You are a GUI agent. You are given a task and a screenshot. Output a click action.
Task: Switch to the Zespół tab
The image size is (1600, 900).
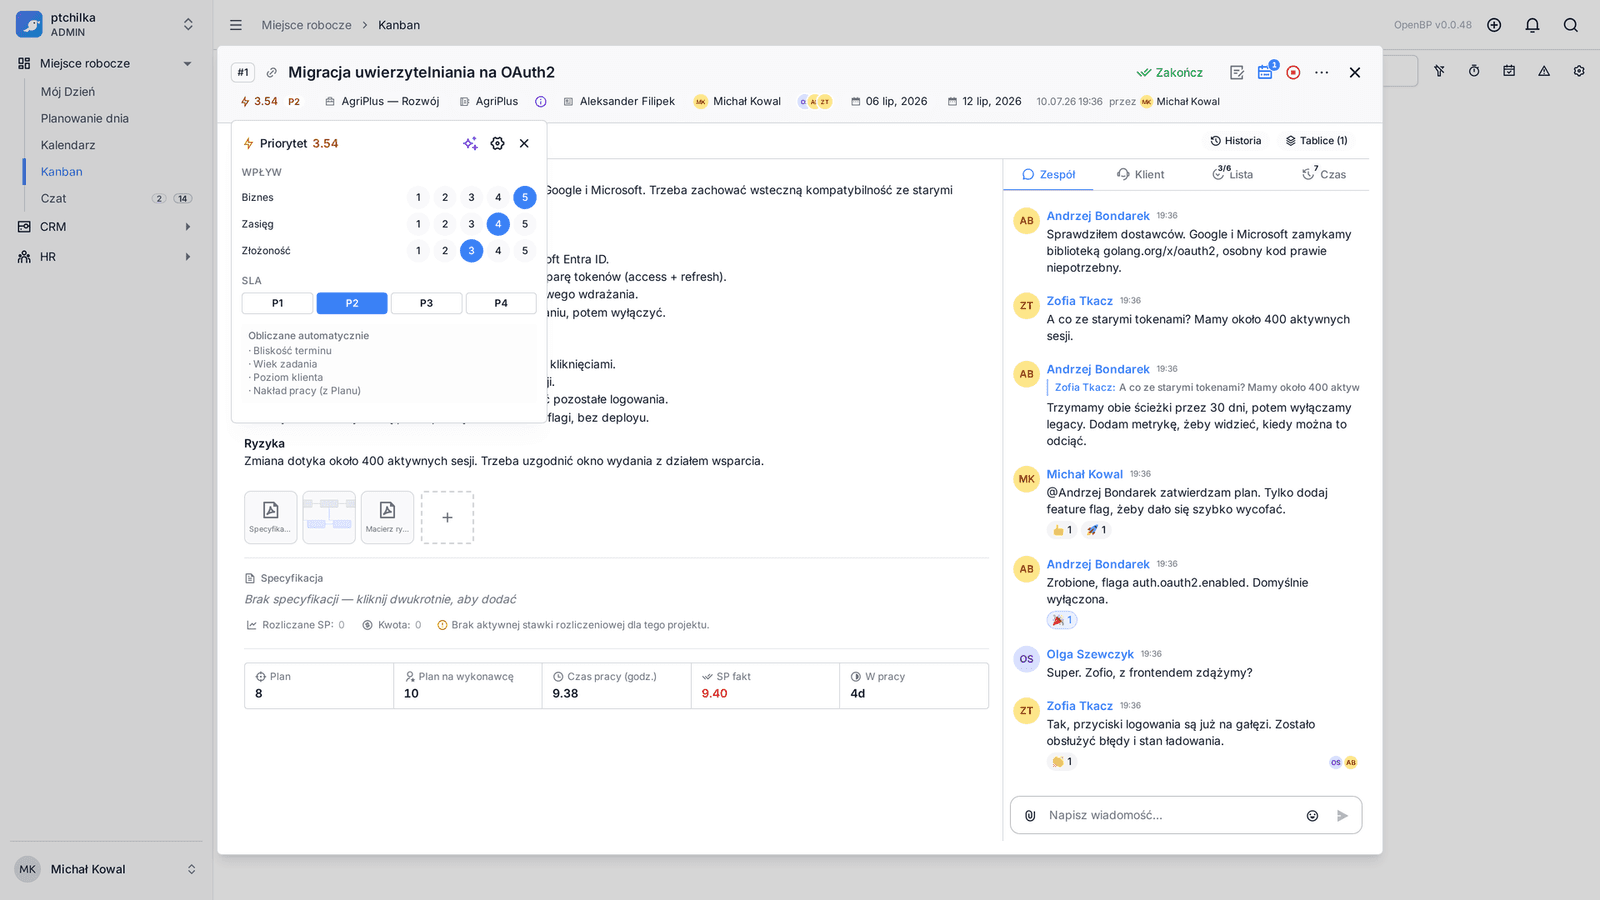click(1048, 174)
